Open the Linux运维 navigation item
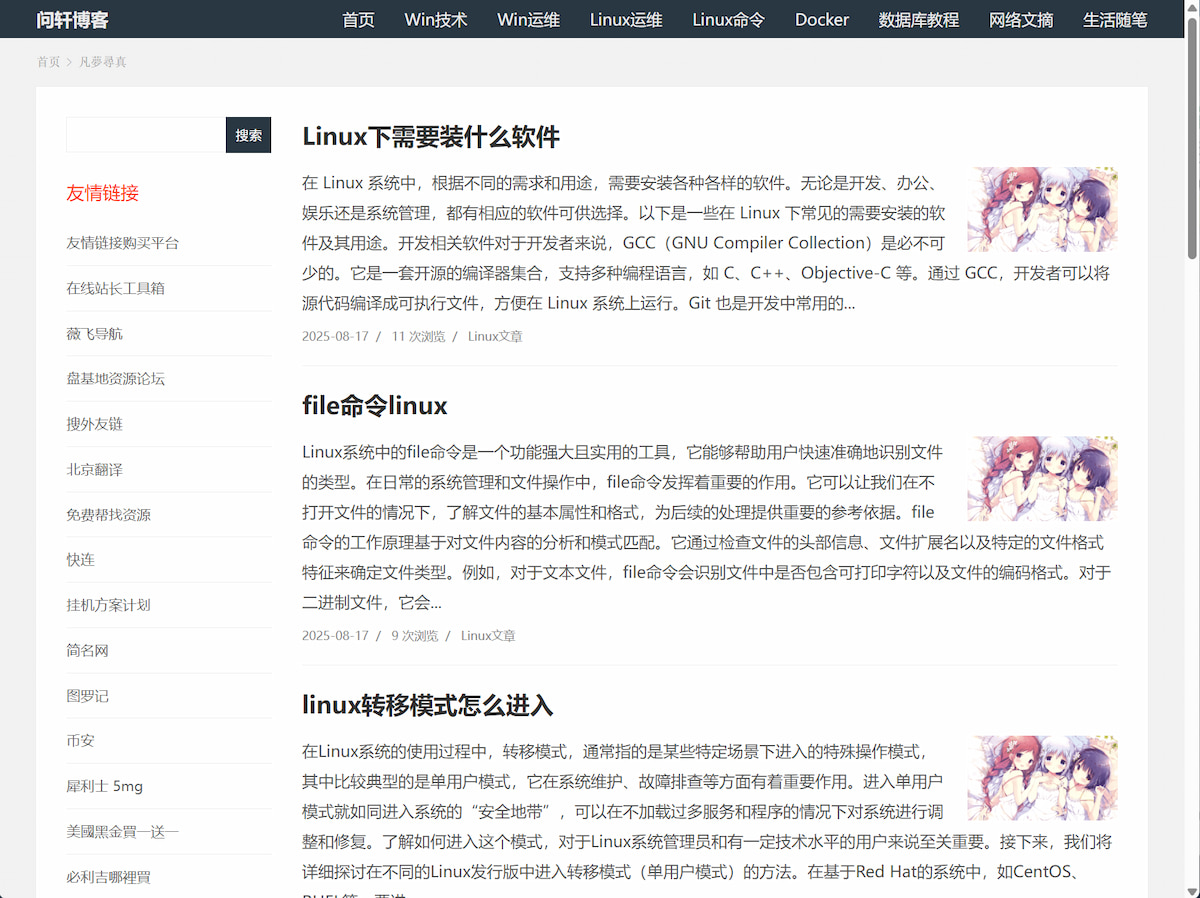The height and width of the screenshot is (898, 1200). coord(626,19)
